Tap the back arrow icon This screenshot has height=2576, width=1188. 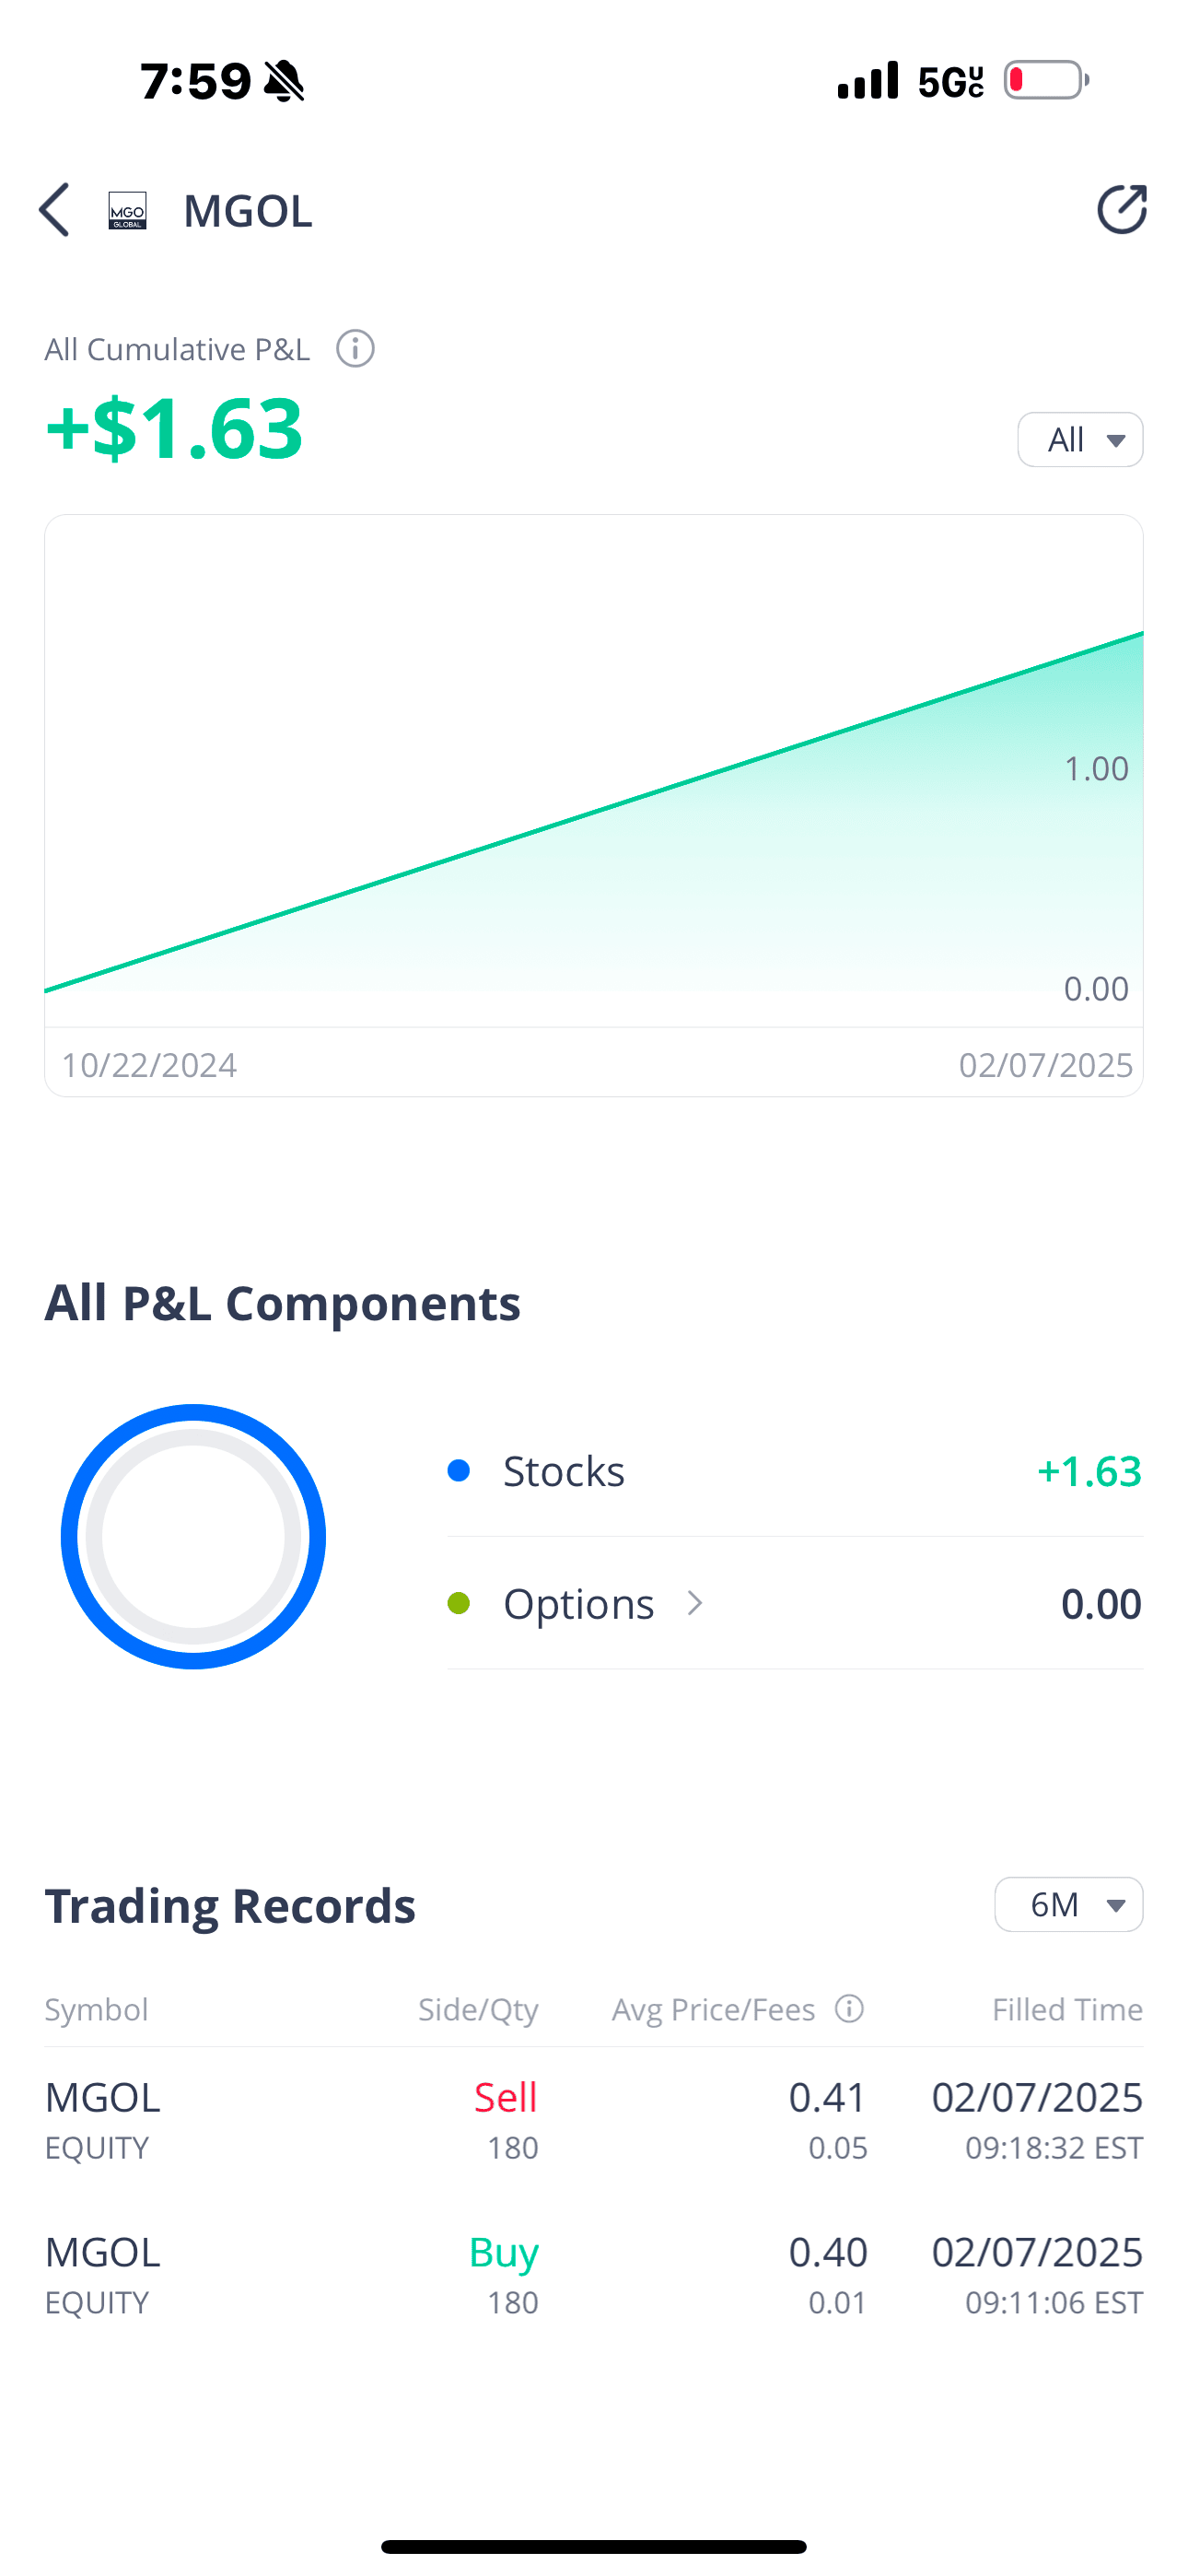[x=55, y=210]
